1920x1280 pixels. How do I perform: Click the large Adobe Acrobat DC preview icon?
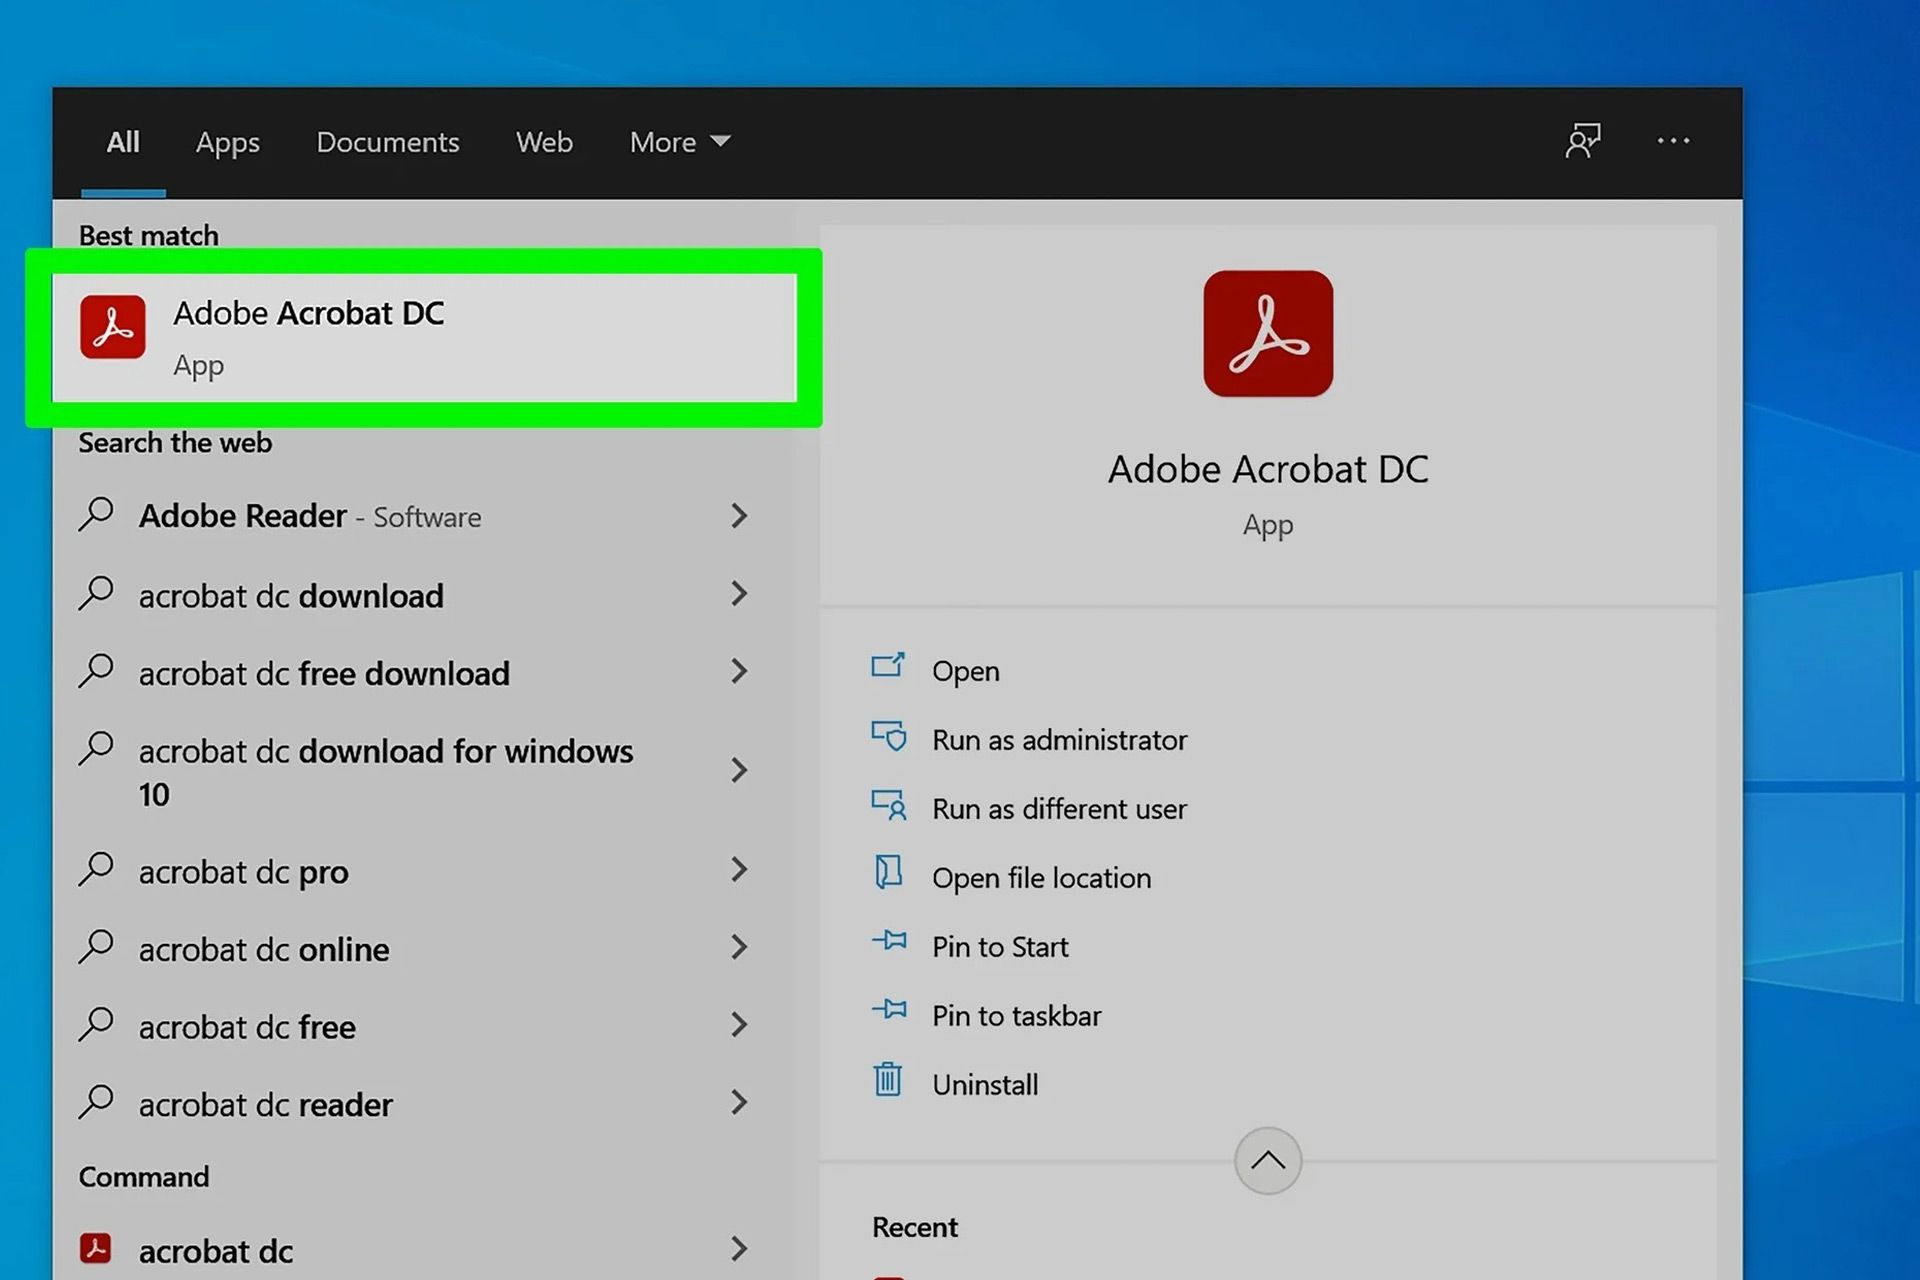coord(1268,333)
